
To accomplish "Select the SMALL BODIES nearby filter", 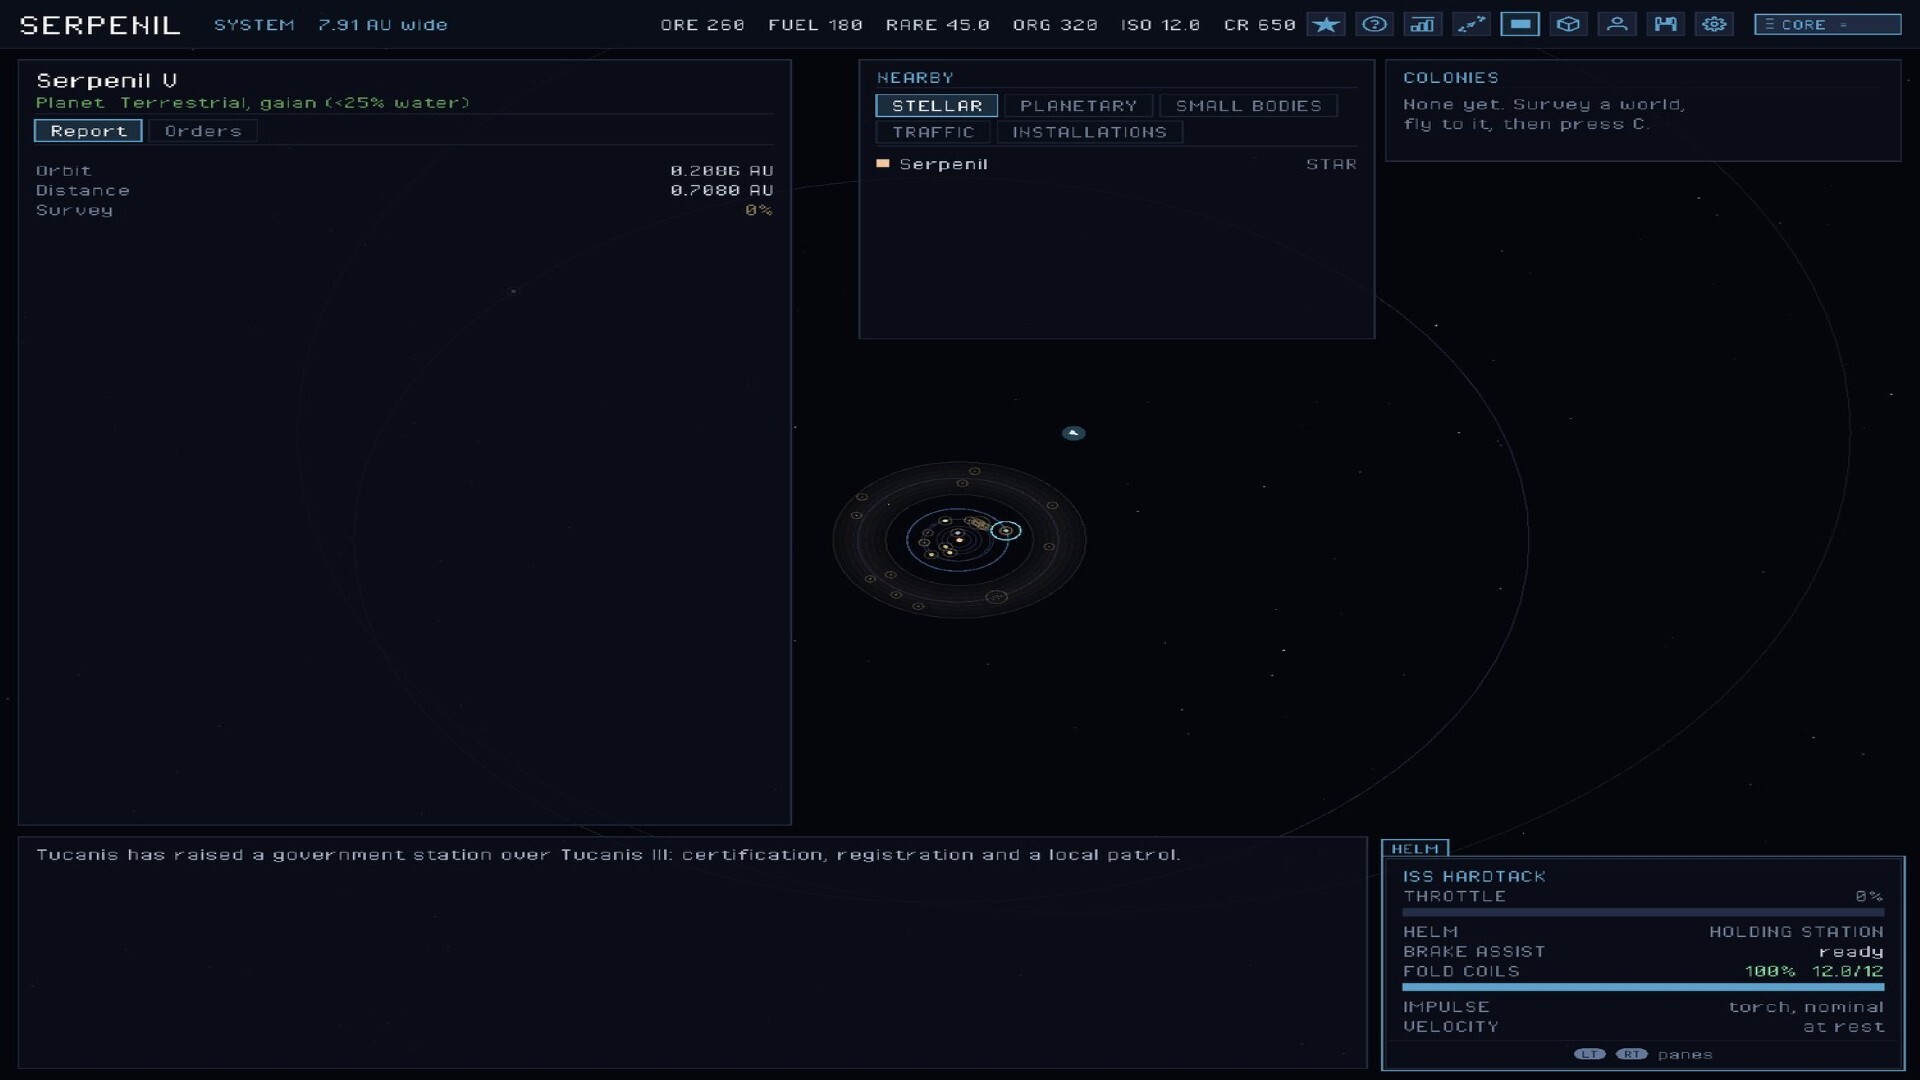I will (1248, 105).
